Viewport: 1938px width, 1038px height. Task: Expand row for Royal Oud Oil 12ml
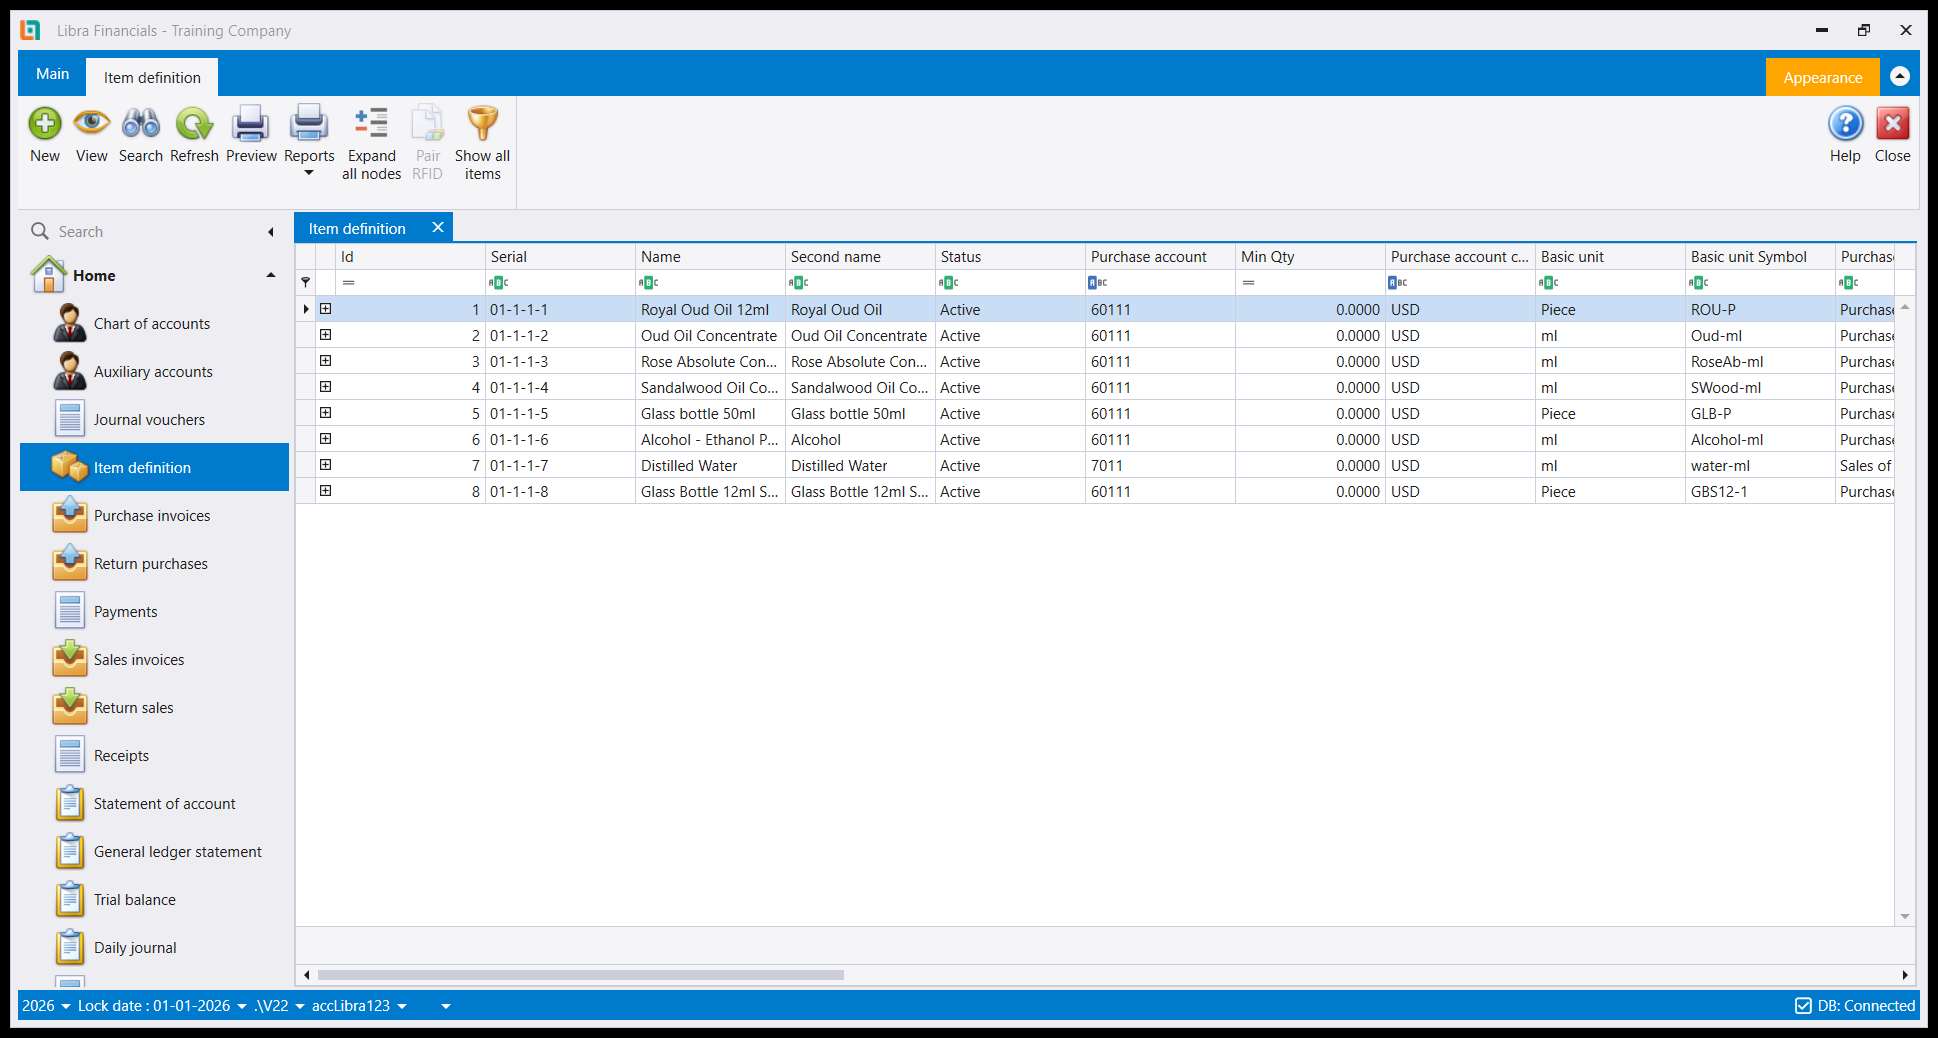[x=325, y=309]
